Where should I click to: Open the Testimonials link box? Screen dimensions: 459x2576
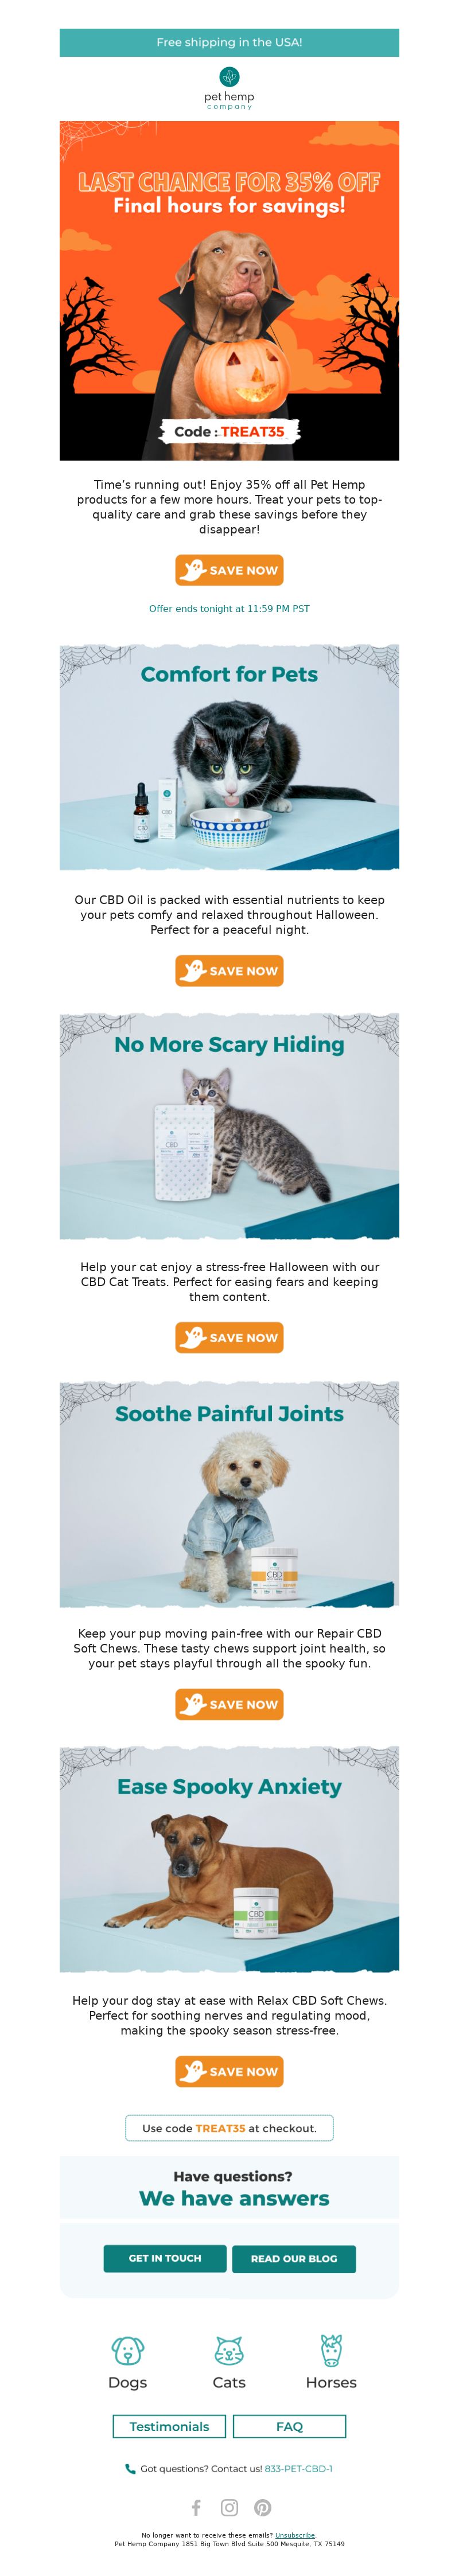169,2426
